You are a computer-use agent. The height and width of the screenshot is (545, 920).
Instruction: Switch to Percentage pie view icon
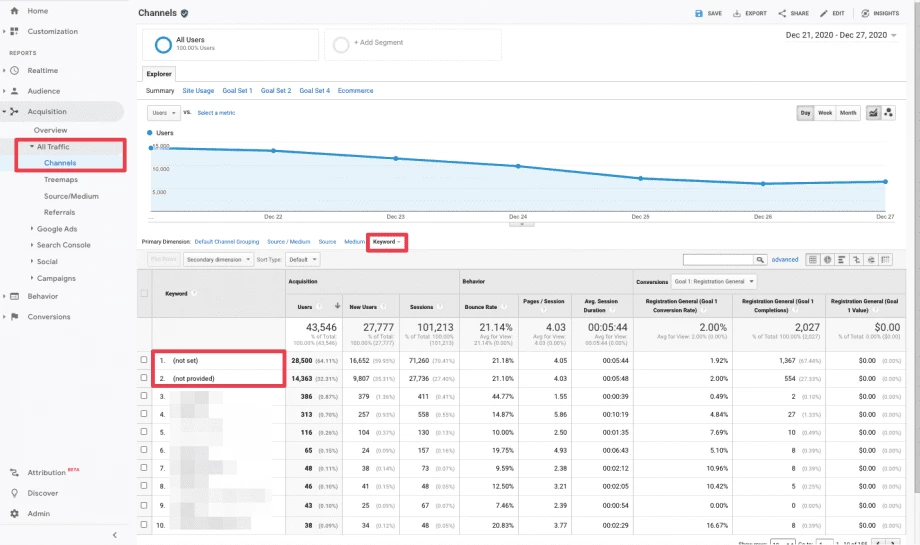tap(827, 259)
